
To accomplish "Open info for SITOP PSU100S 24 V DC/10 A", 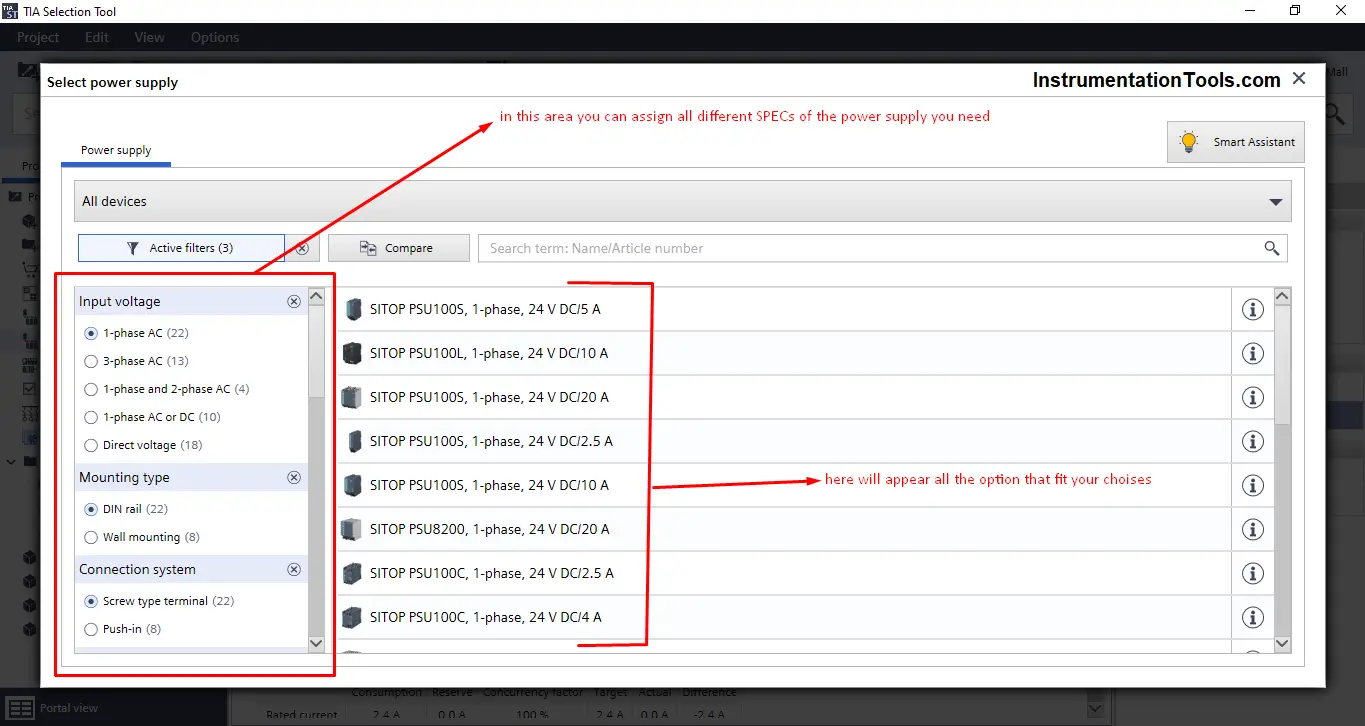I will (1252, 485).
